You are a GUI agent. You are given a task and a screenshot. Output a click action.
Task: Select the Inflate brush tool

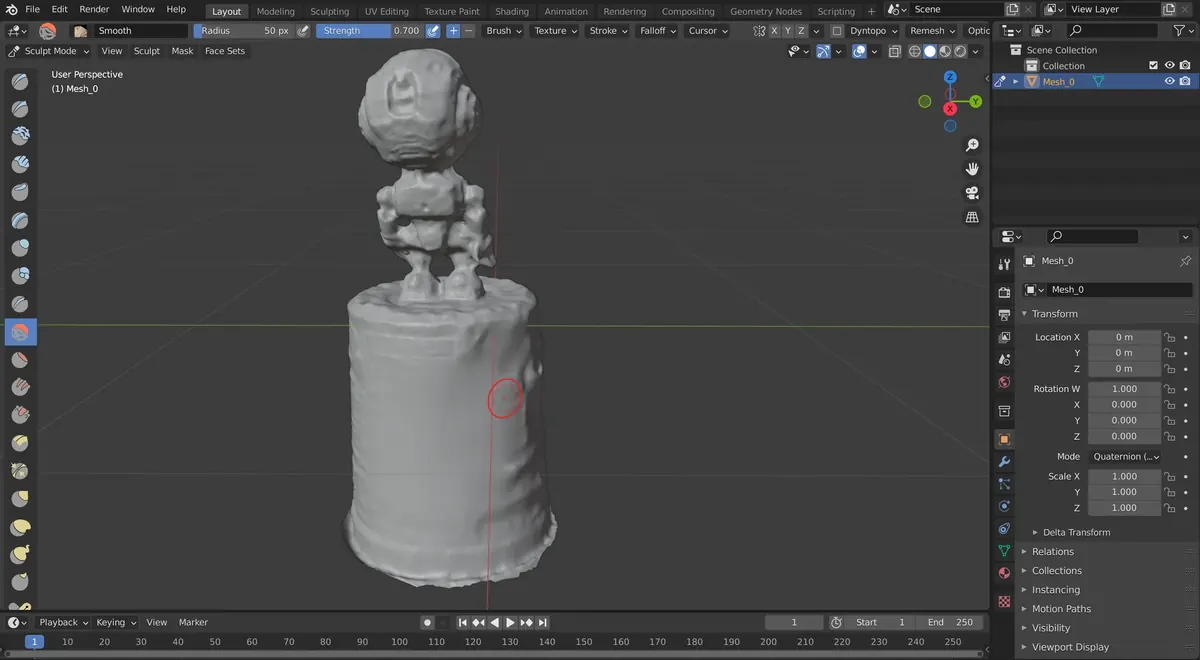point(20,248)
